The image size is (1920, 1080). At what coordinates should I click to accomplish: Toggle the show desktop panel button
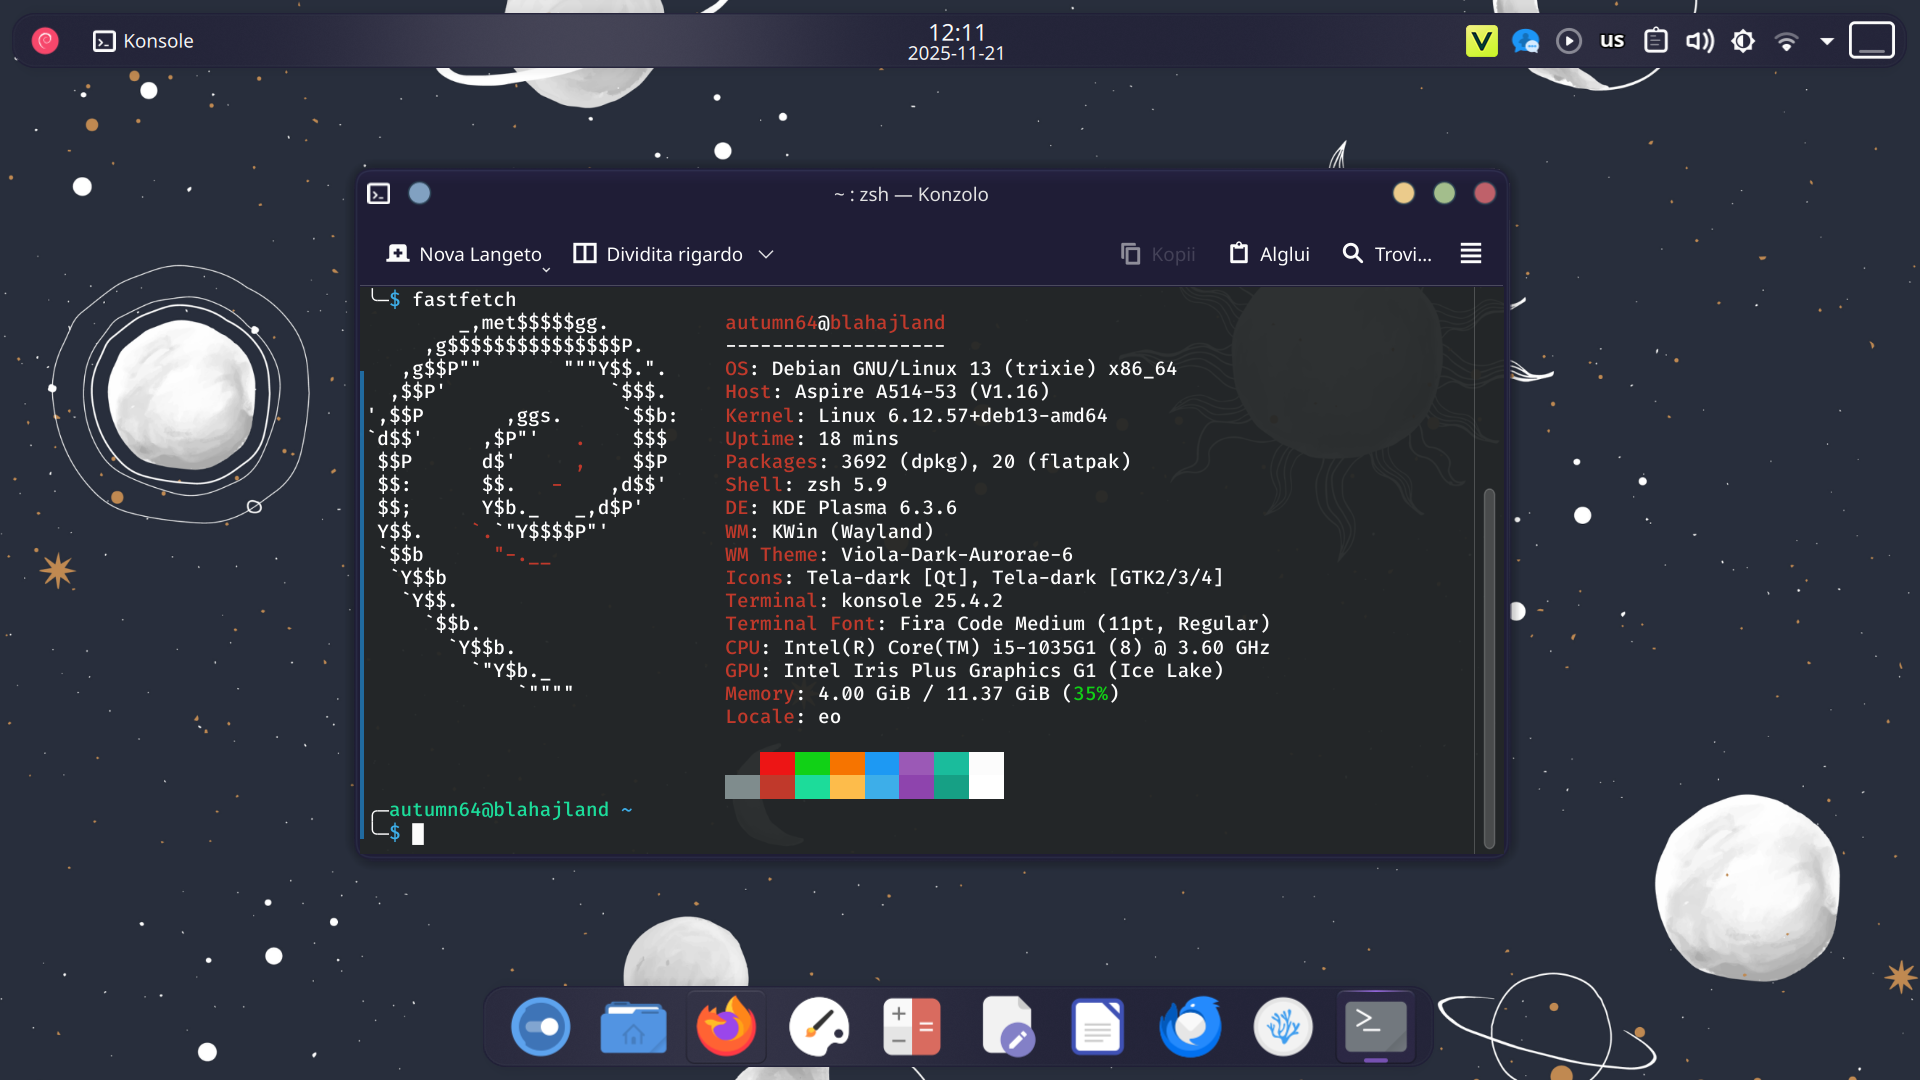(1871, 41)
